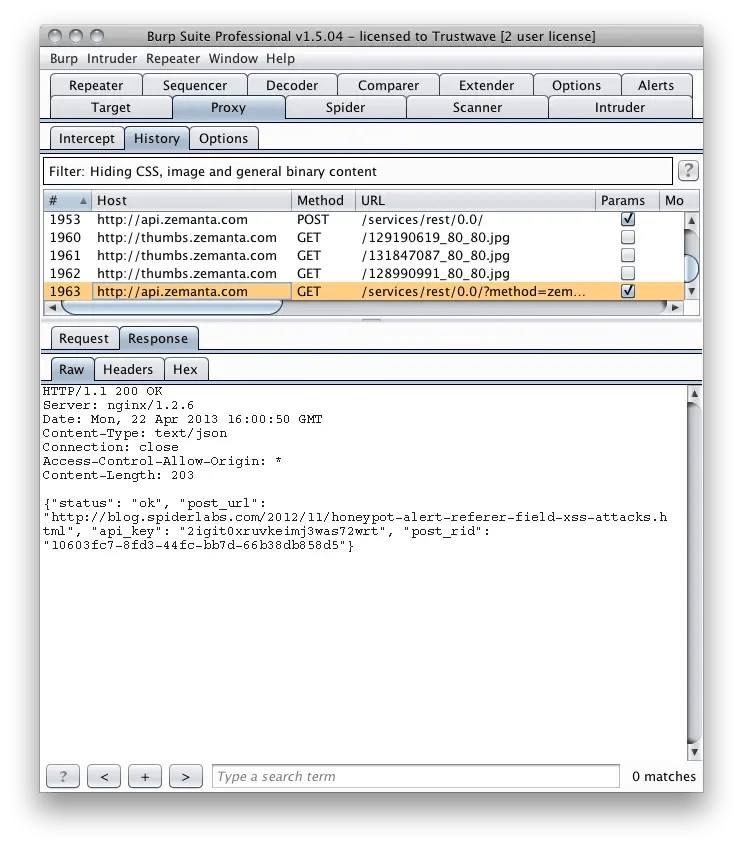
Task: Open the history filter bar settings
Action: click(357, 172)
